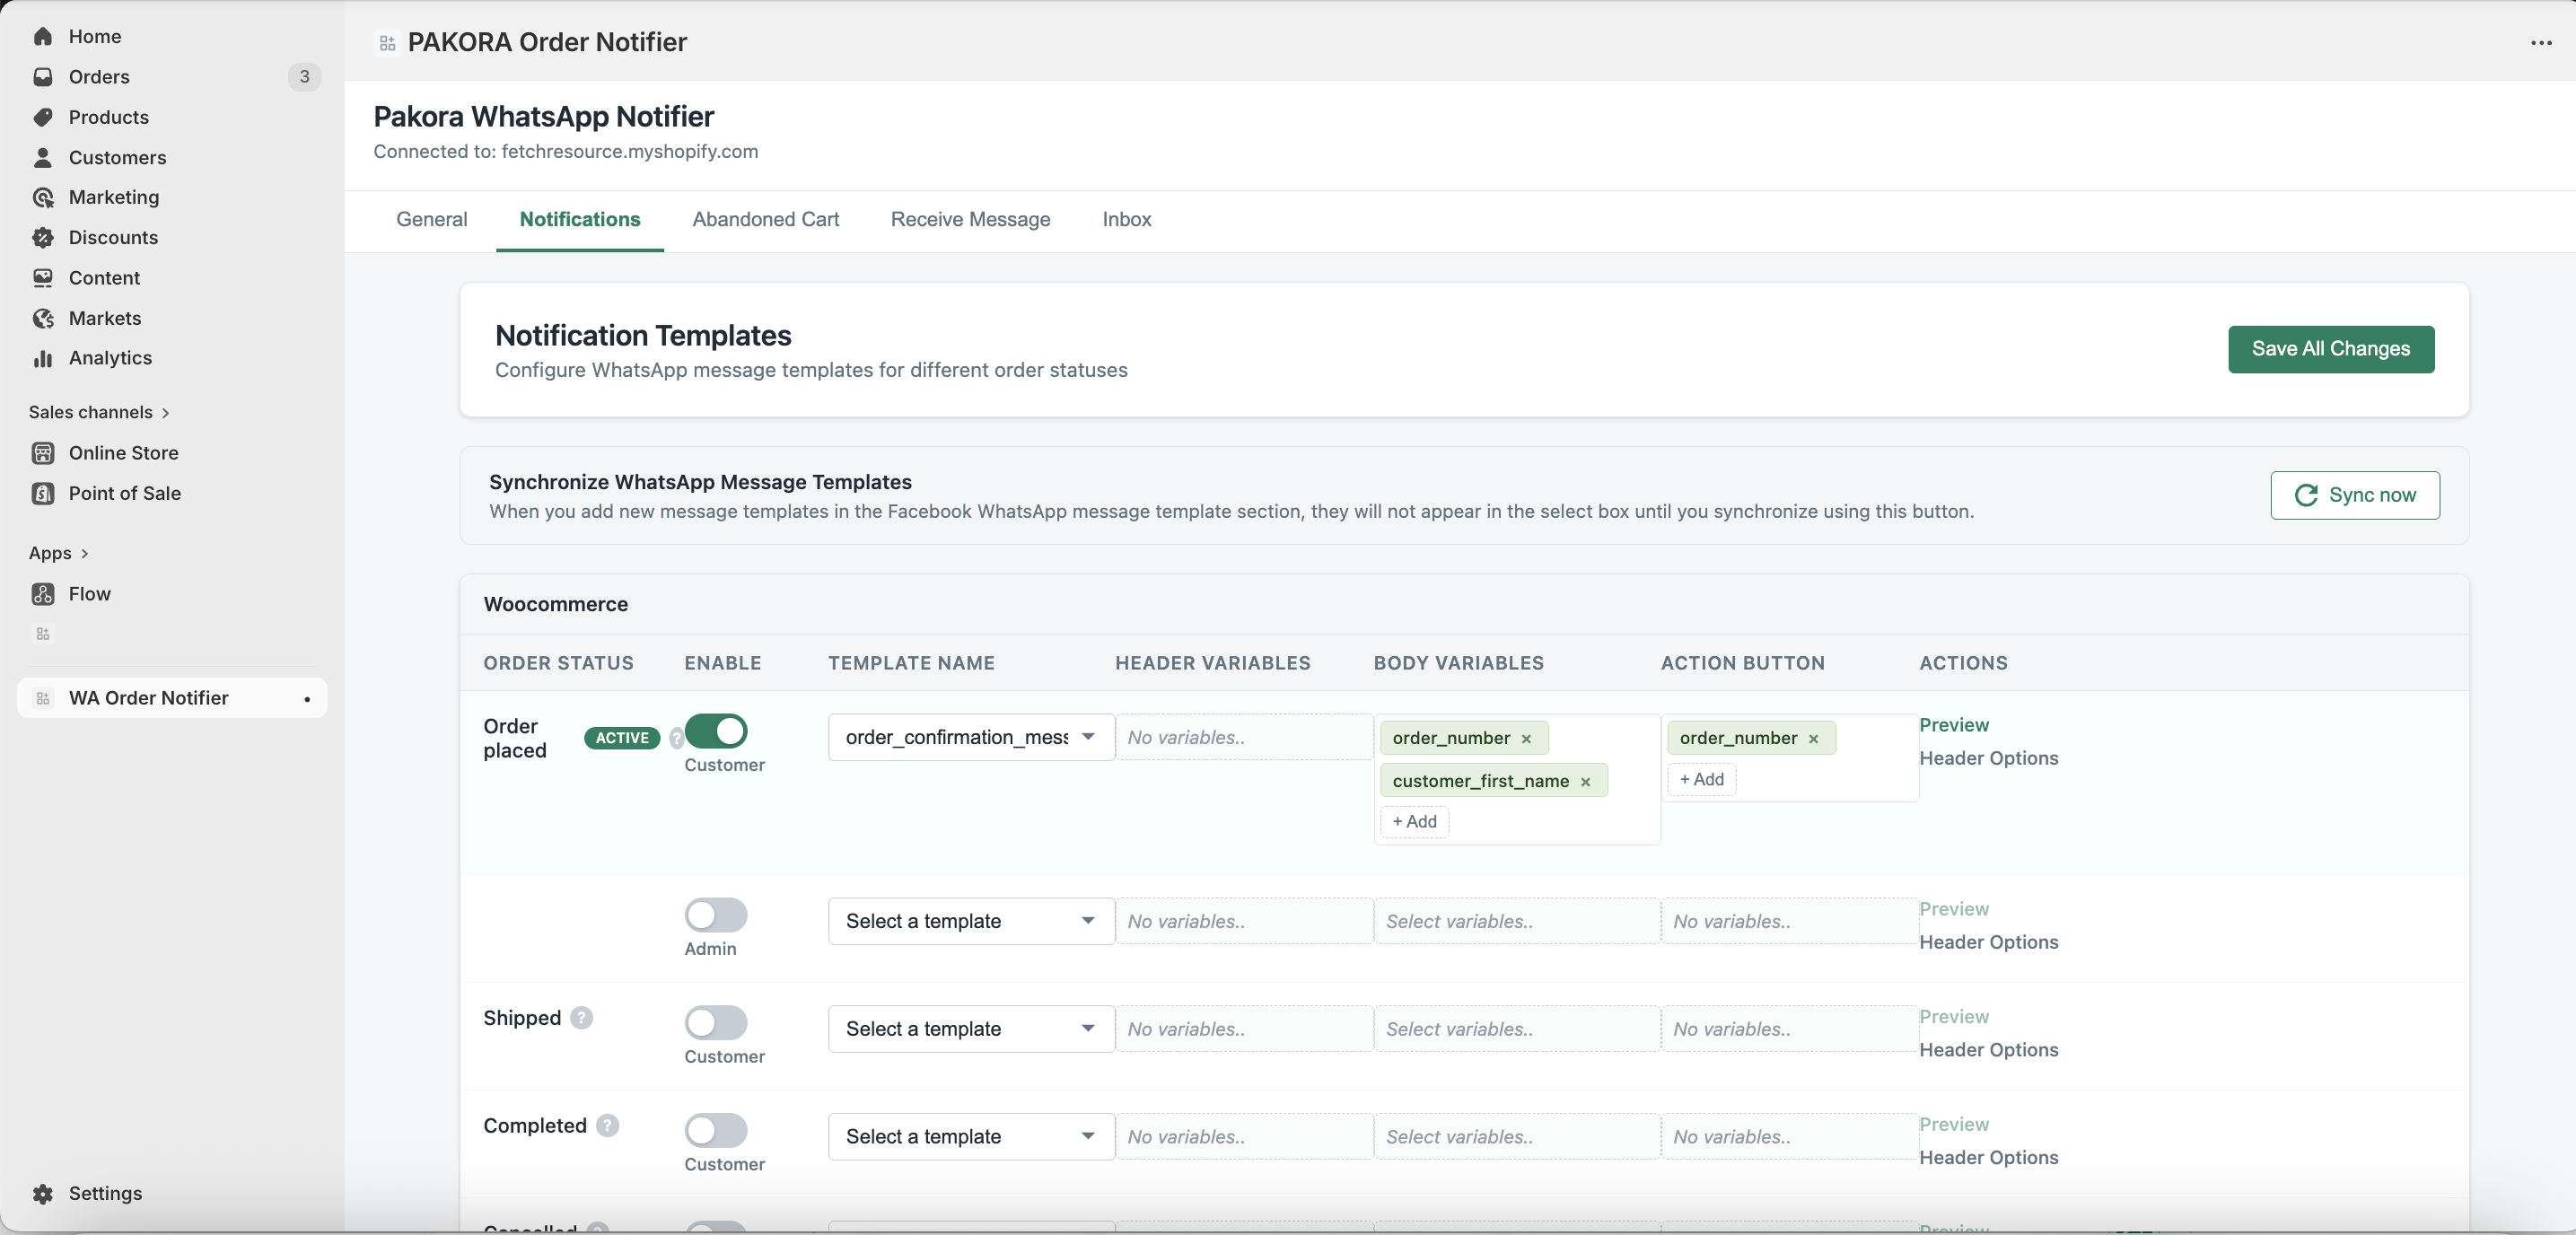Go to the Receive Message tab

[x=970, y=219]
